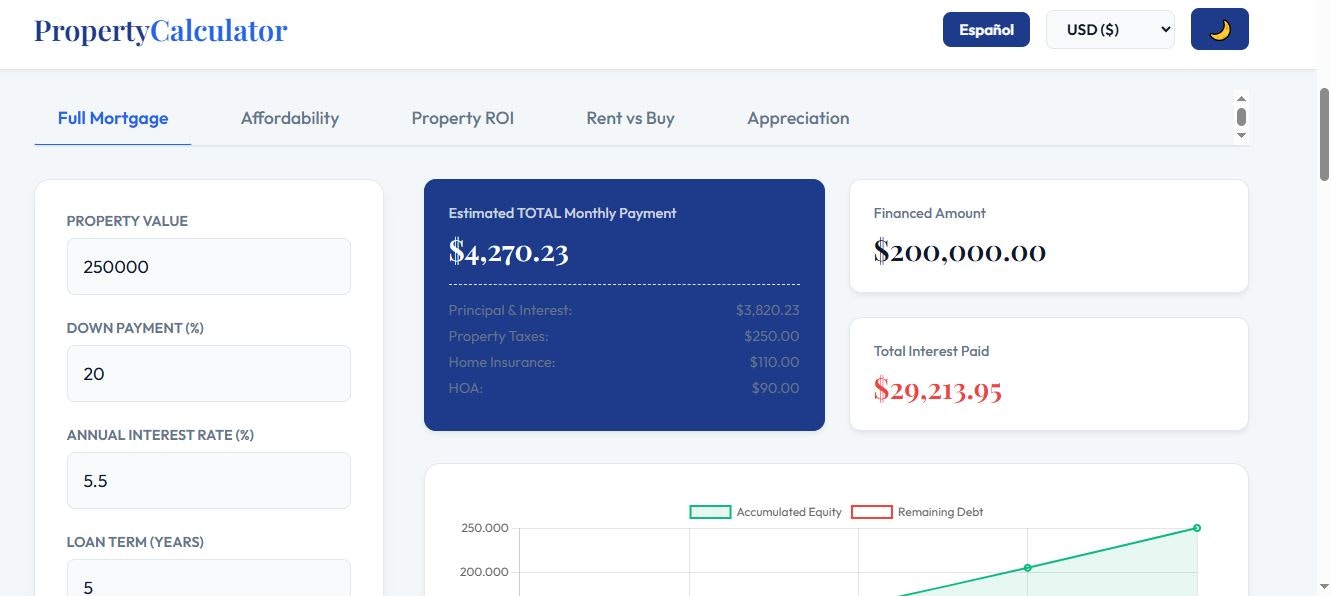Screen dimensions: 1331x596
Task: Open the Property ROI calculator tab
Action: click(462, 117)
